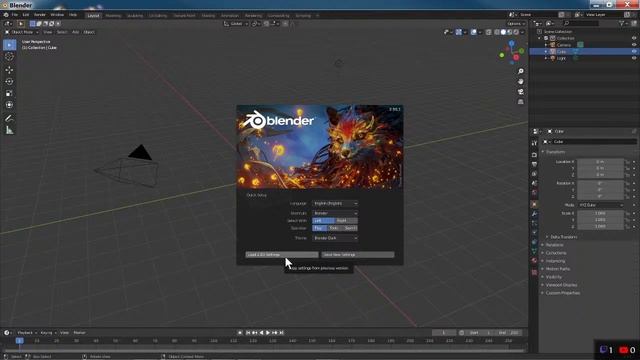Click the Scale X value field
The image size is (640, 360).
(x=600, y=213)
